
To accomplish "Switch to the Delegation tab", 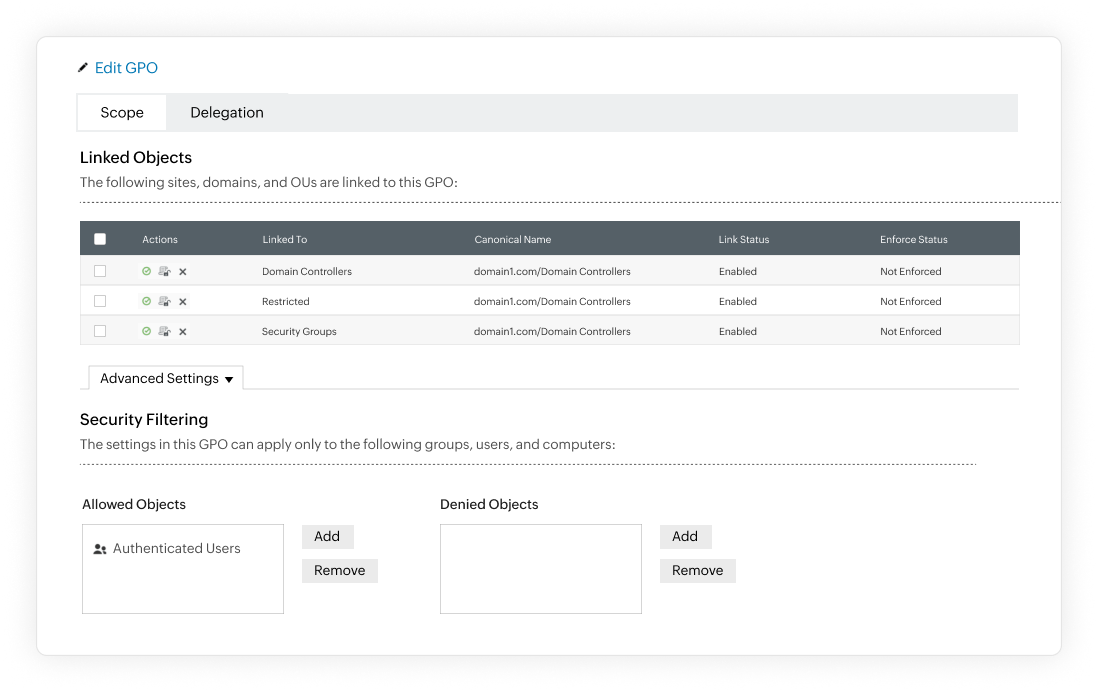I will click(227, 112).
